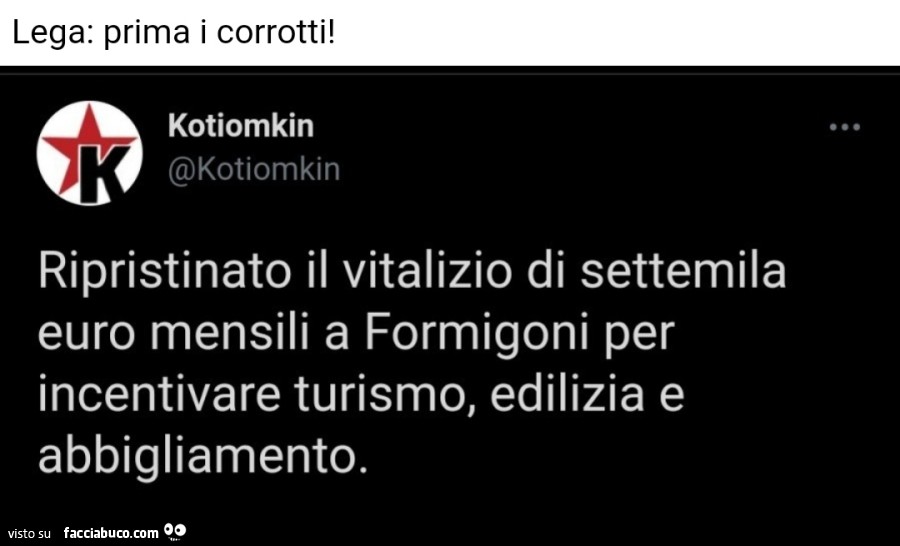Visit the facciabuco.com watermark link
The image size is (900, 546).
(111, 533)
